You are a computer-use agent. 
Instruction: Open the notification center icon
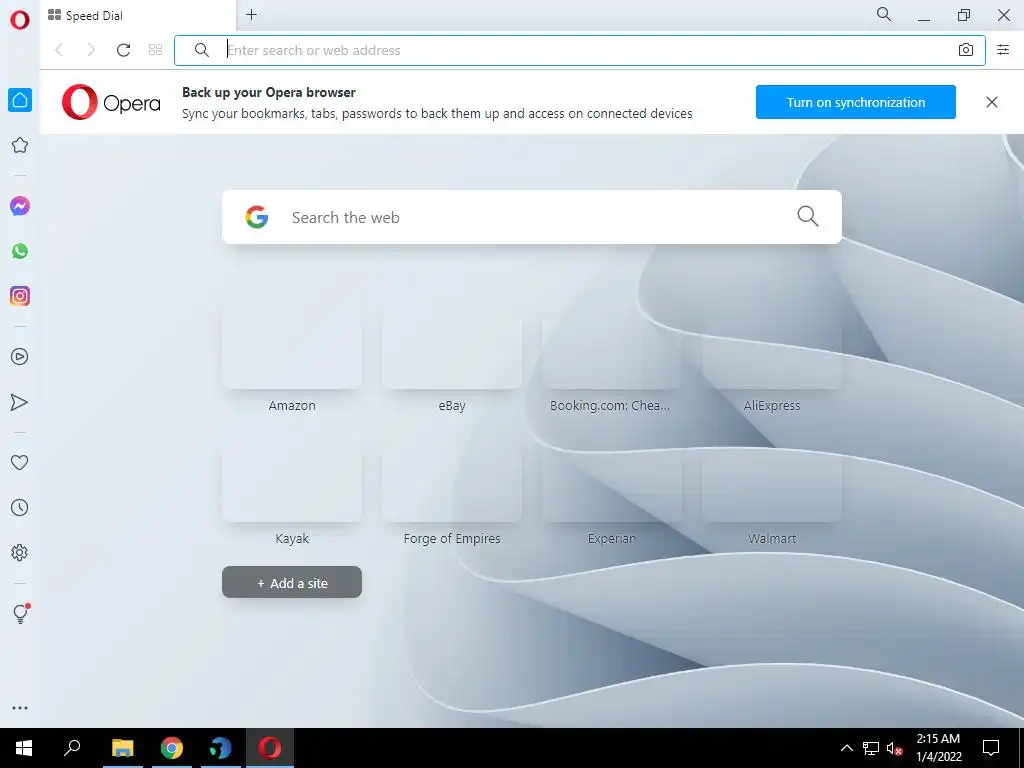pos(991,748)
